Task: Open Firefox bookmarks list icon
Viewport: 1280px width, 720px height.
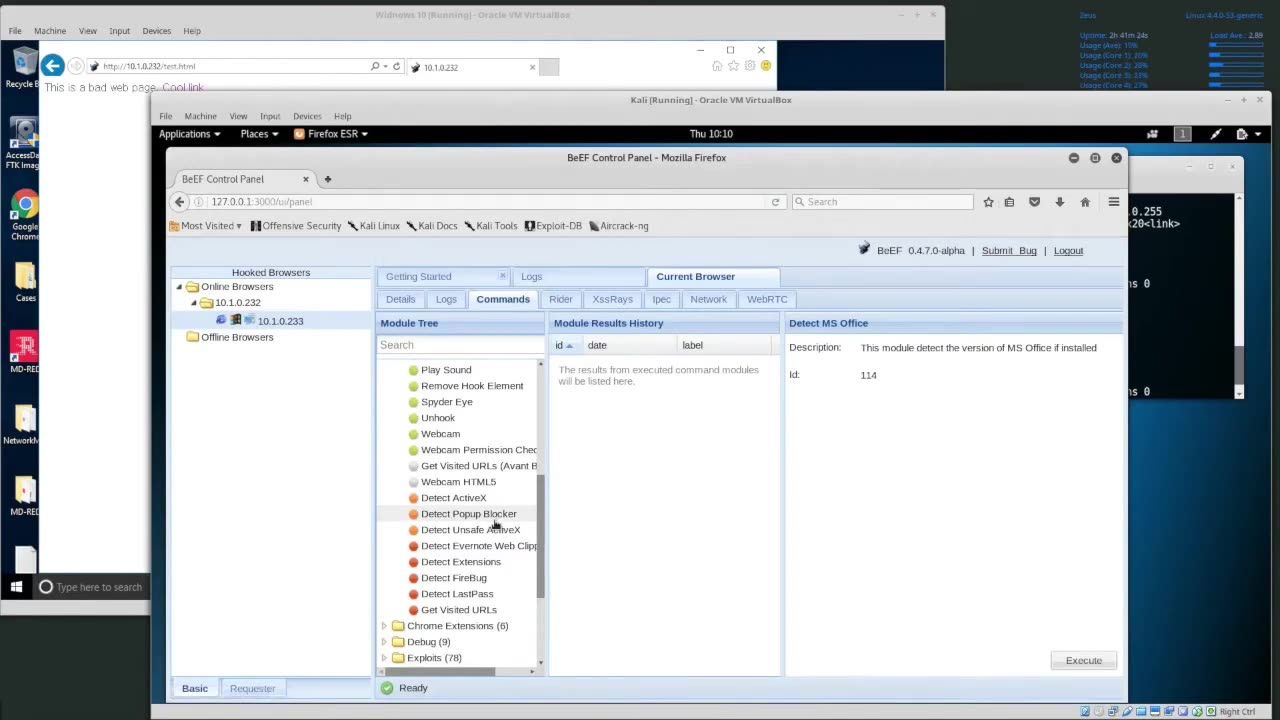Action: [1009, 202]
